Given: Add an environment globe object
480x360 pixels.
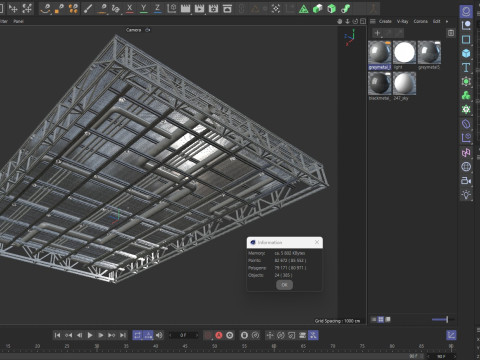Looking at the screenshot, I should point(466,167).
